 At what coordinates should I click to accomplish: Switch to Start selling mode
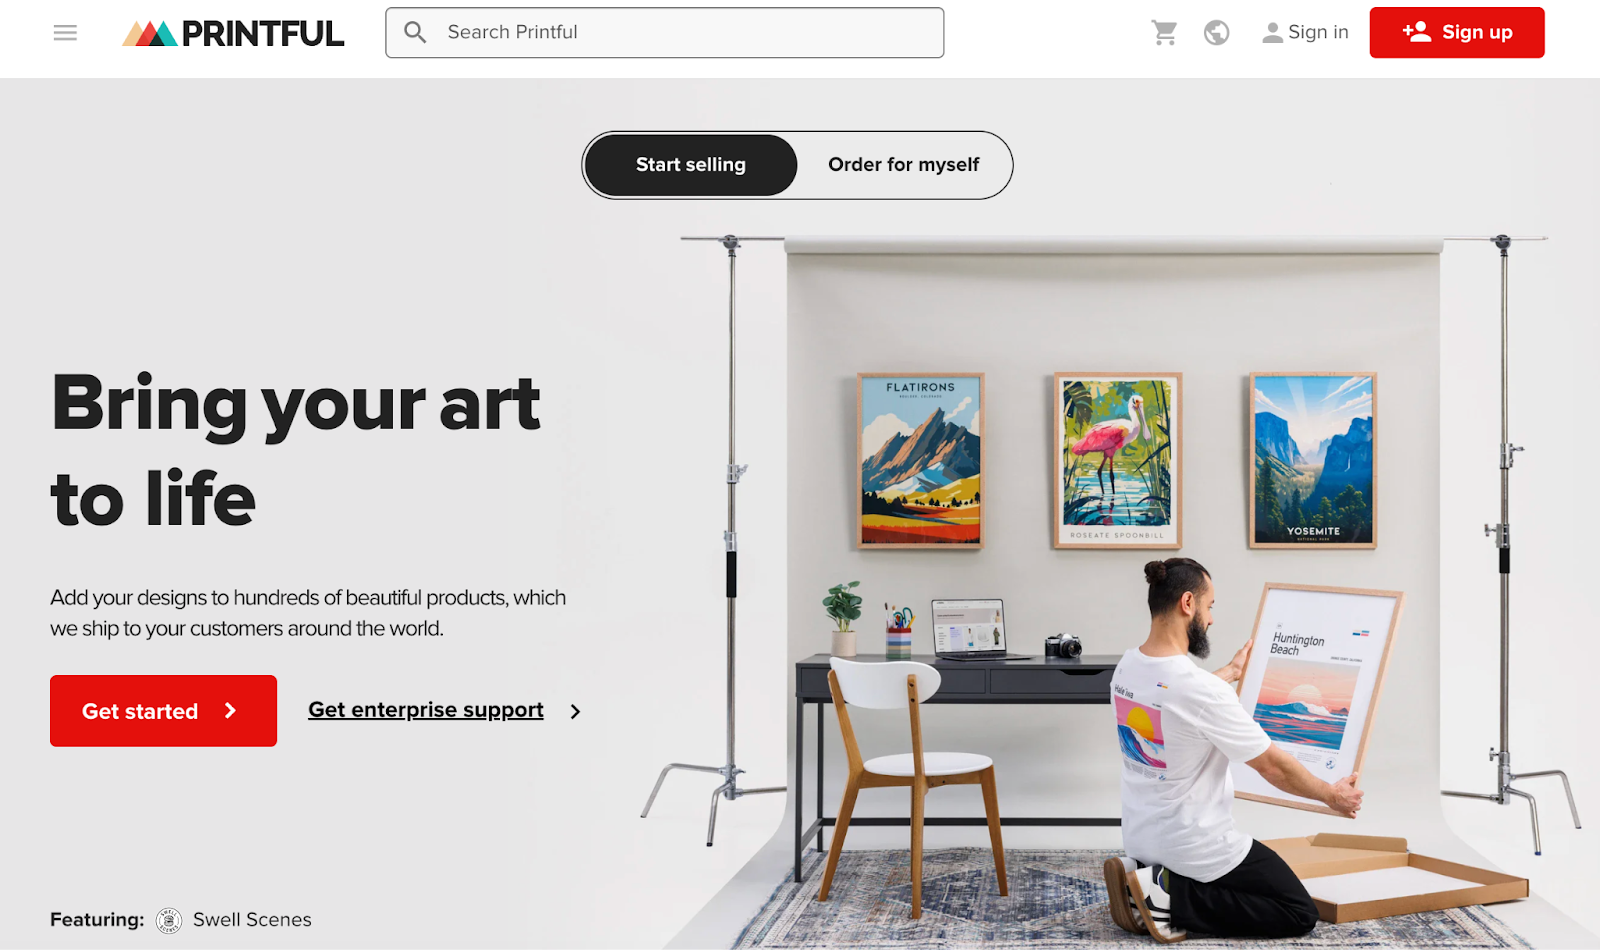(x=691, y=165)
